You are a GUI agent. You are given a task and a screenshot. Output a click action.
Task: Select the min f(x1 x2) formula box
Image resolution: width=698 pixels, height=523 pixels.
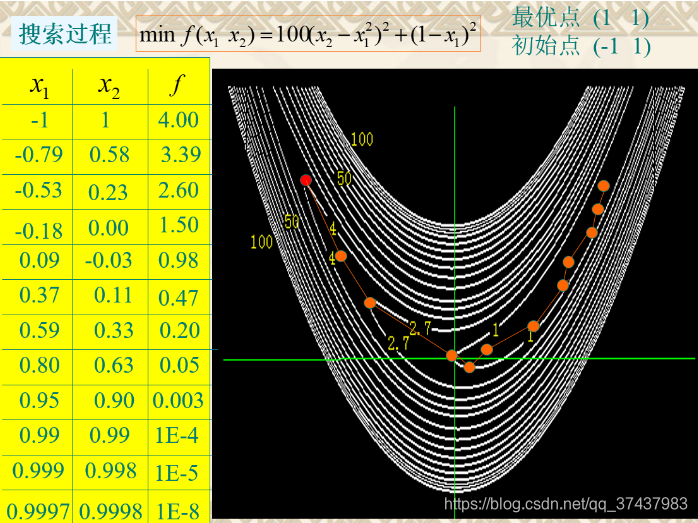(x=308, y=34)
